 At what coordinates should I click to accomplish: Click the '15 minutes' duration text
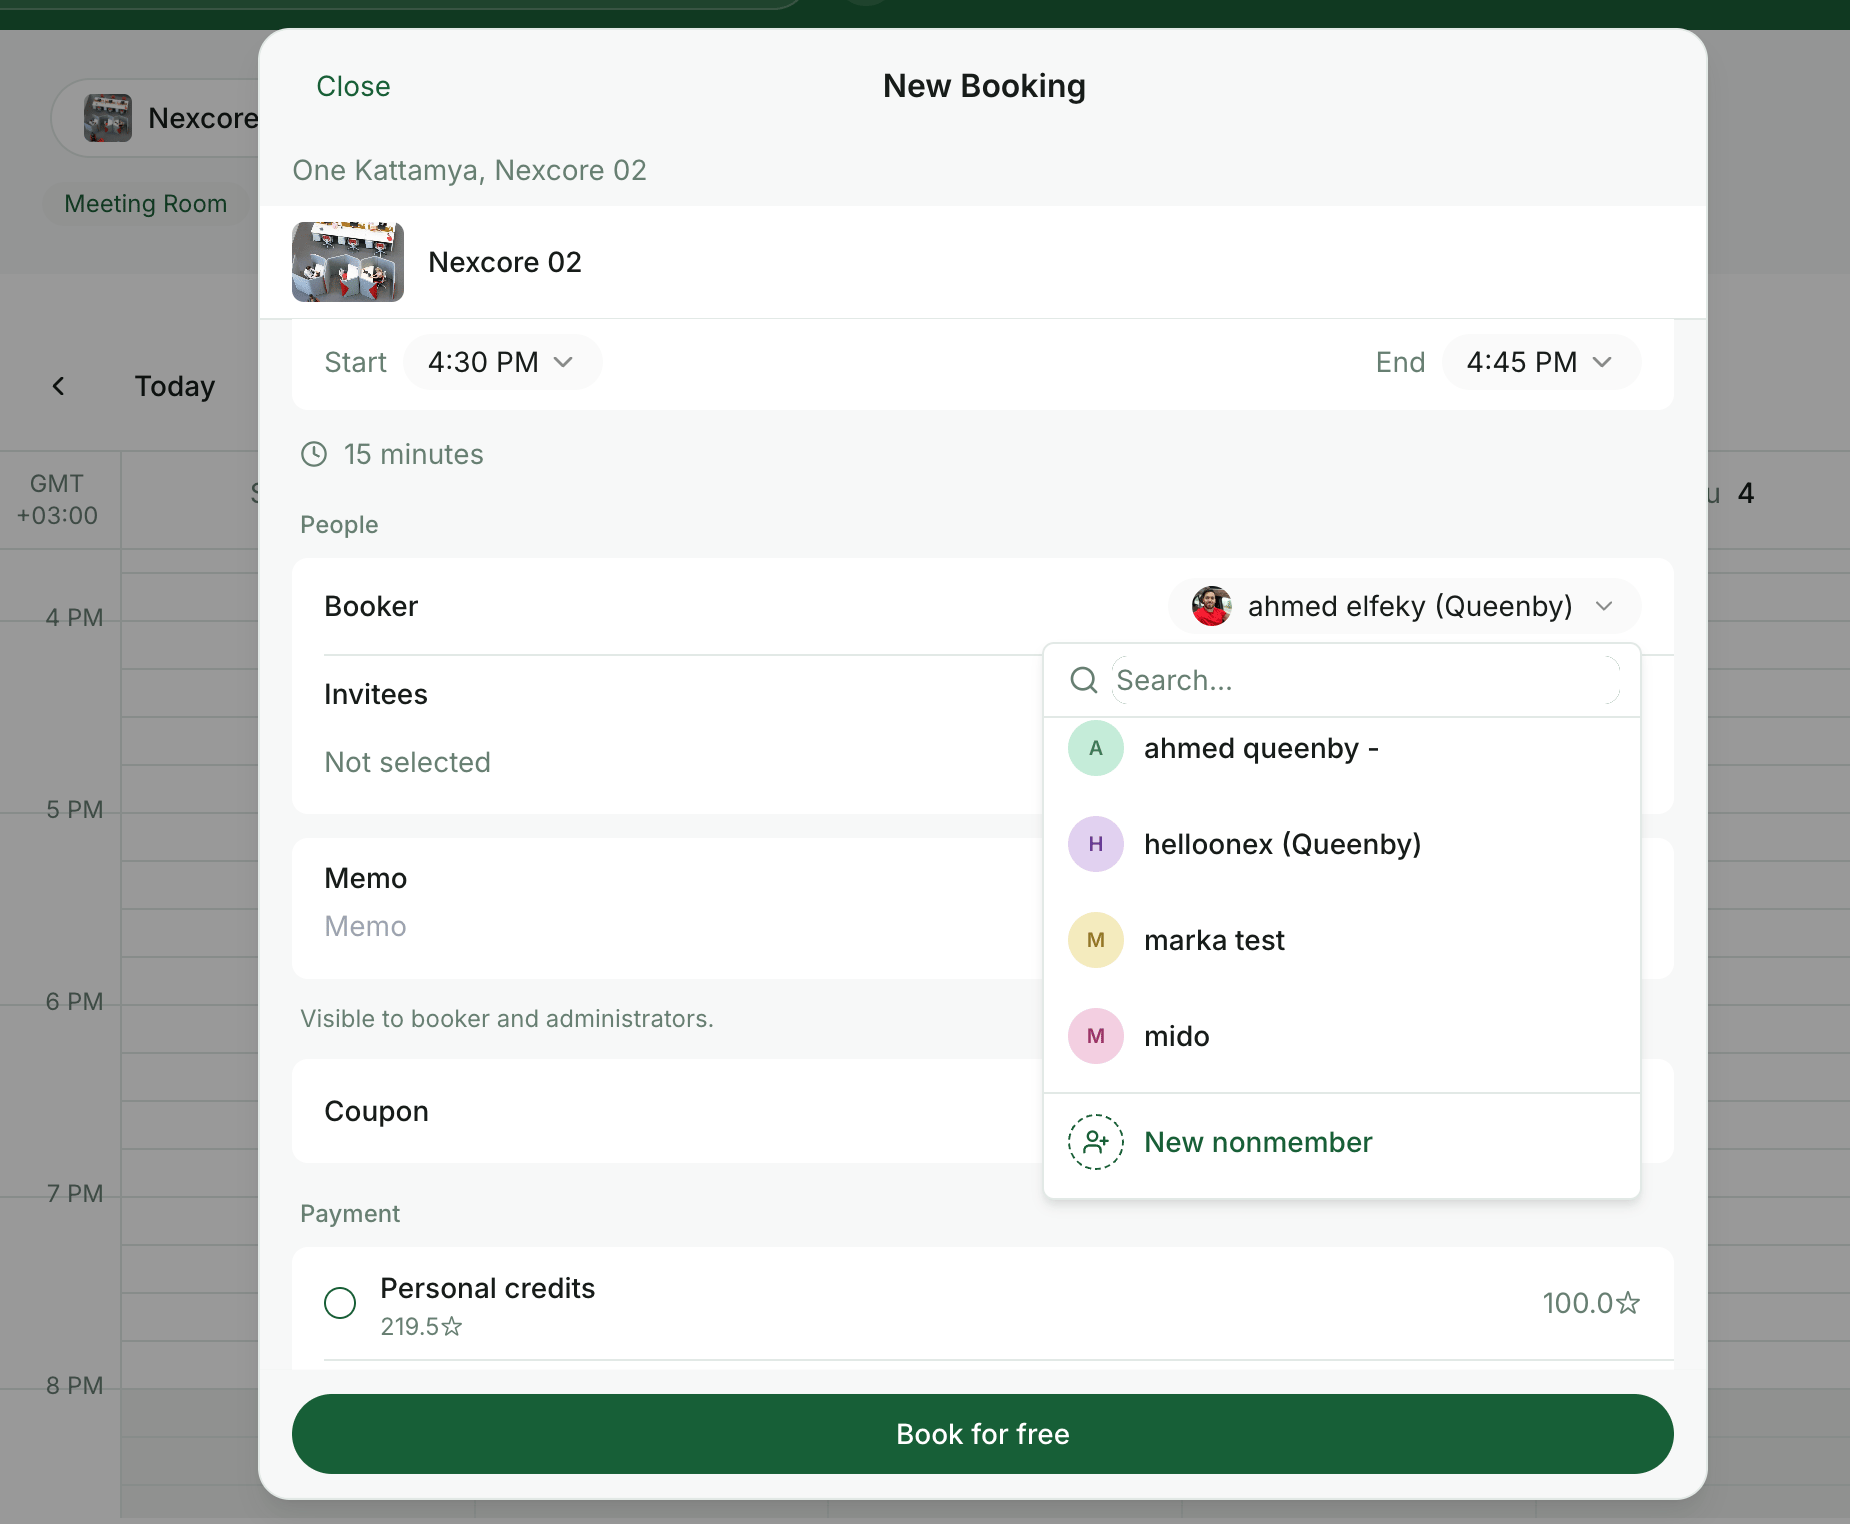pyautogui.click(x=414, y=454)
